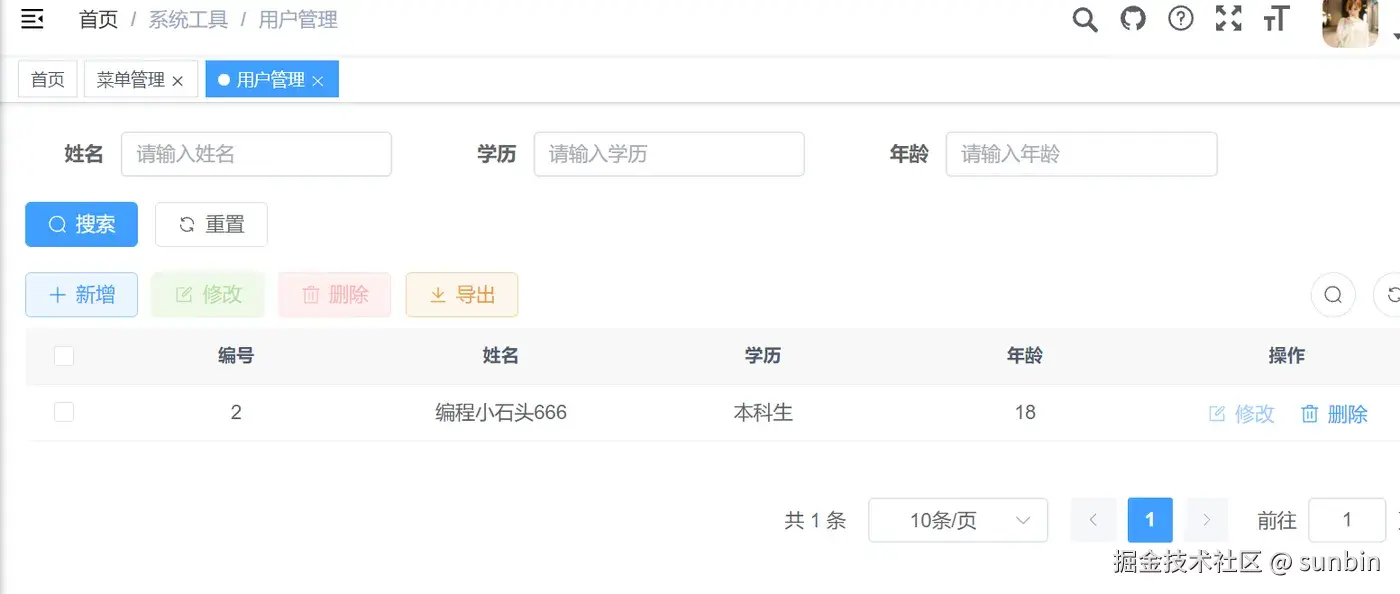Click the help question mark icon
The width and height of the screenshot is (1400, 594).
pyautogui.click(x=1181, y=19)
